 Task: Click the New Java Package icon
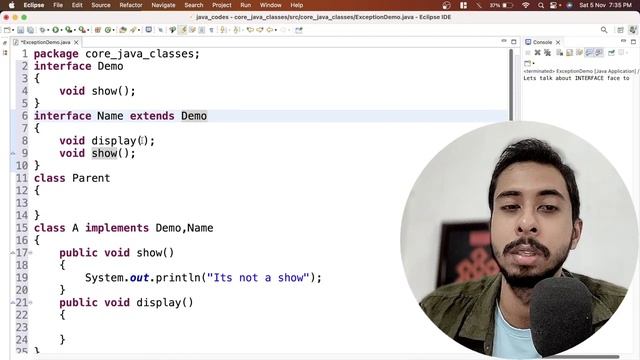(98, 30)
